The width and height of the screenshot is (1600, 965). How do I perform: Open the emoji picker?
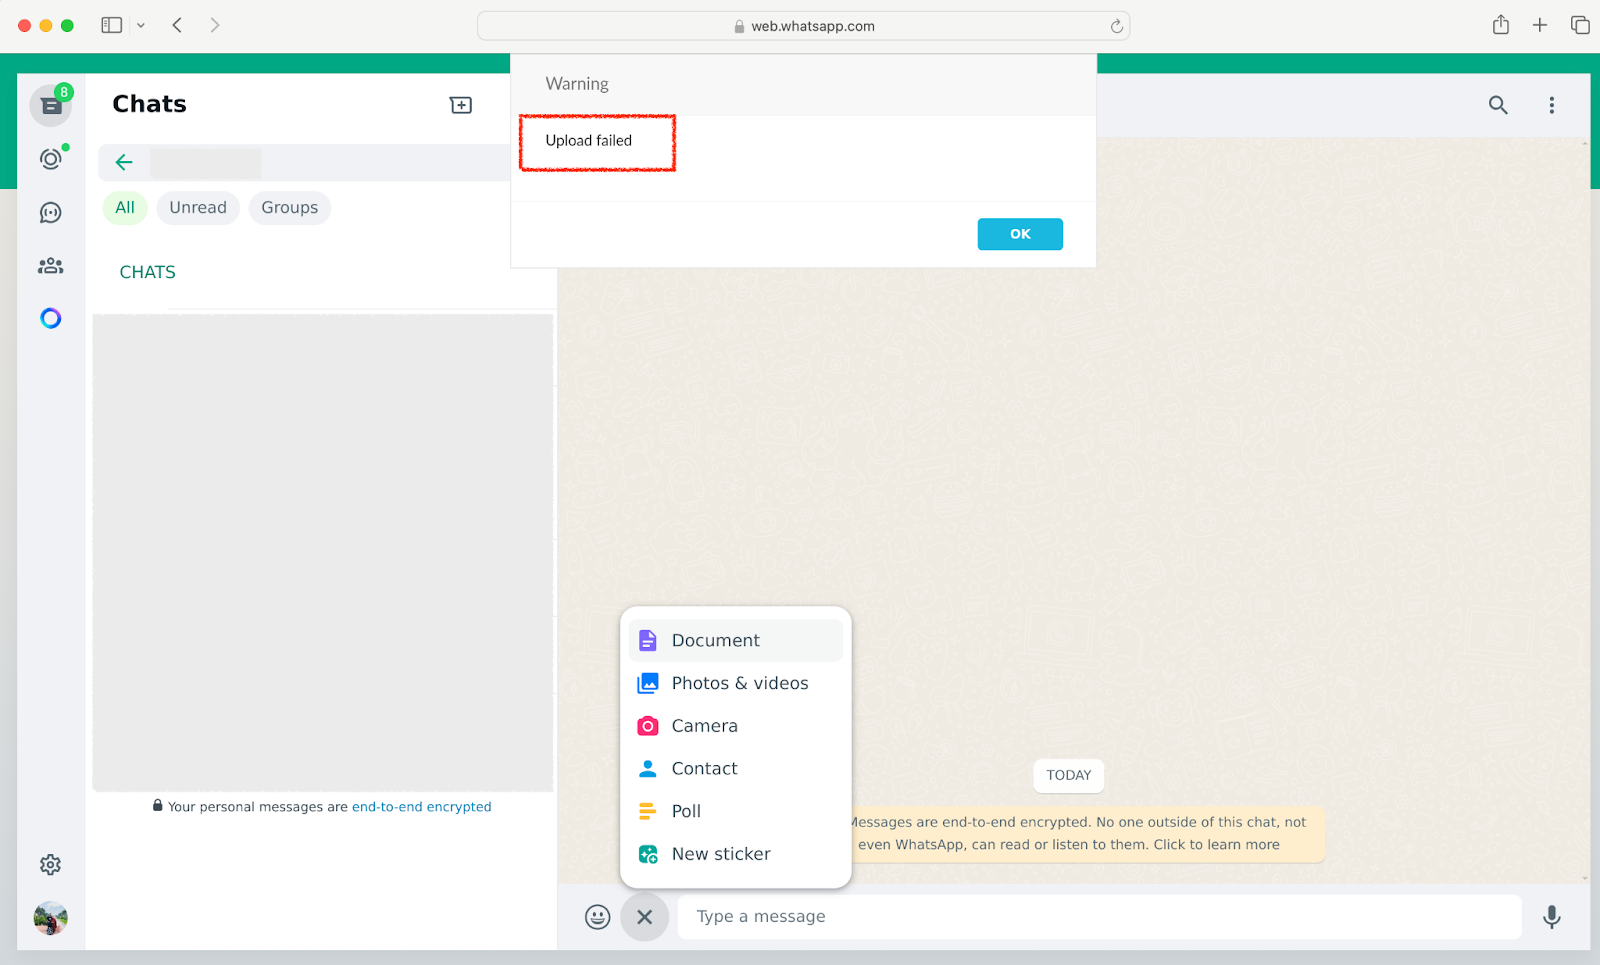coord(598,917)
